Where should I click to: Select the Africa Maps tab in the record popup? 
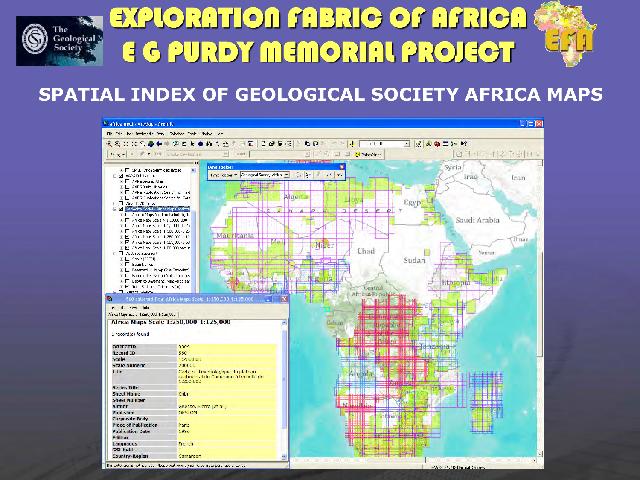(x=138, y=314)
